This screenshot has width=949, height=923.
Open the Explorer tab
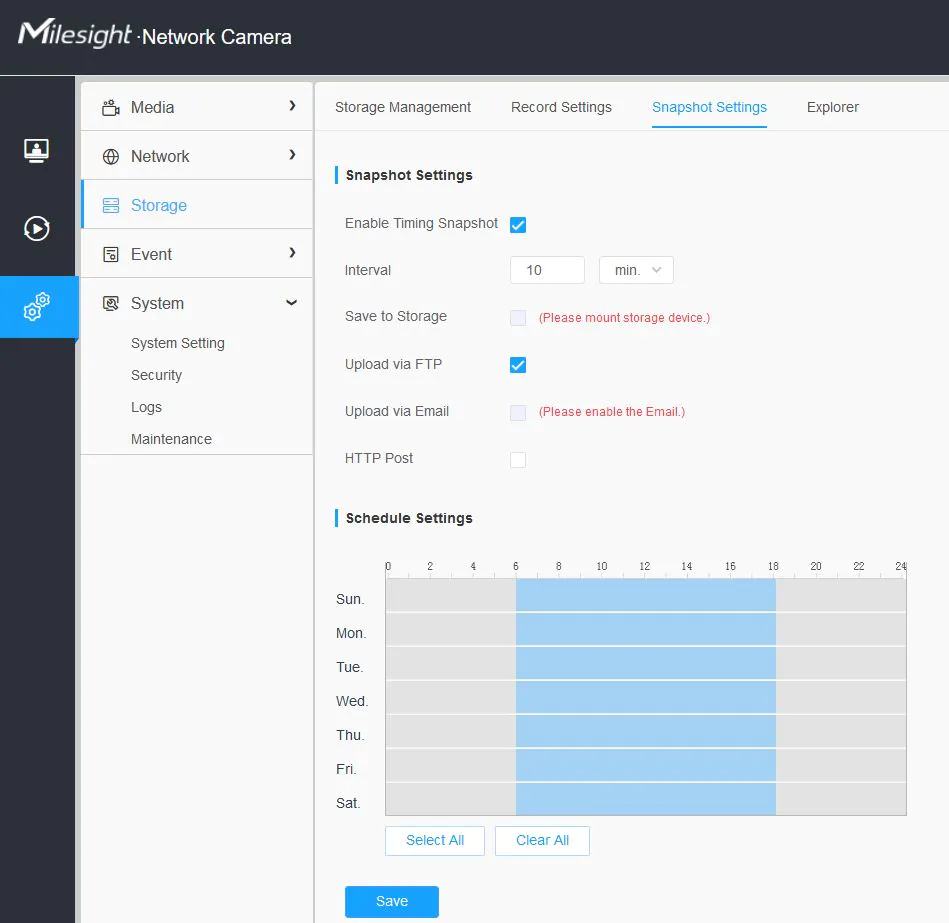point(832,107)
